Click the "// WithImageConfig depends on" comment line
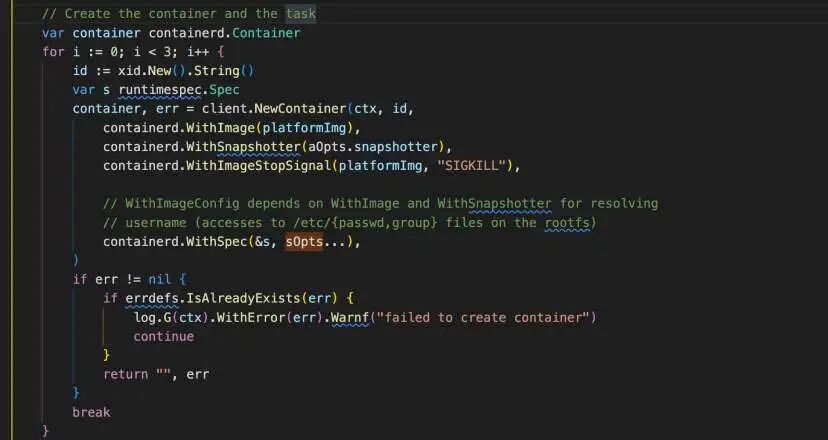This screenshot has height=440, width=828. tap(381, 204)
